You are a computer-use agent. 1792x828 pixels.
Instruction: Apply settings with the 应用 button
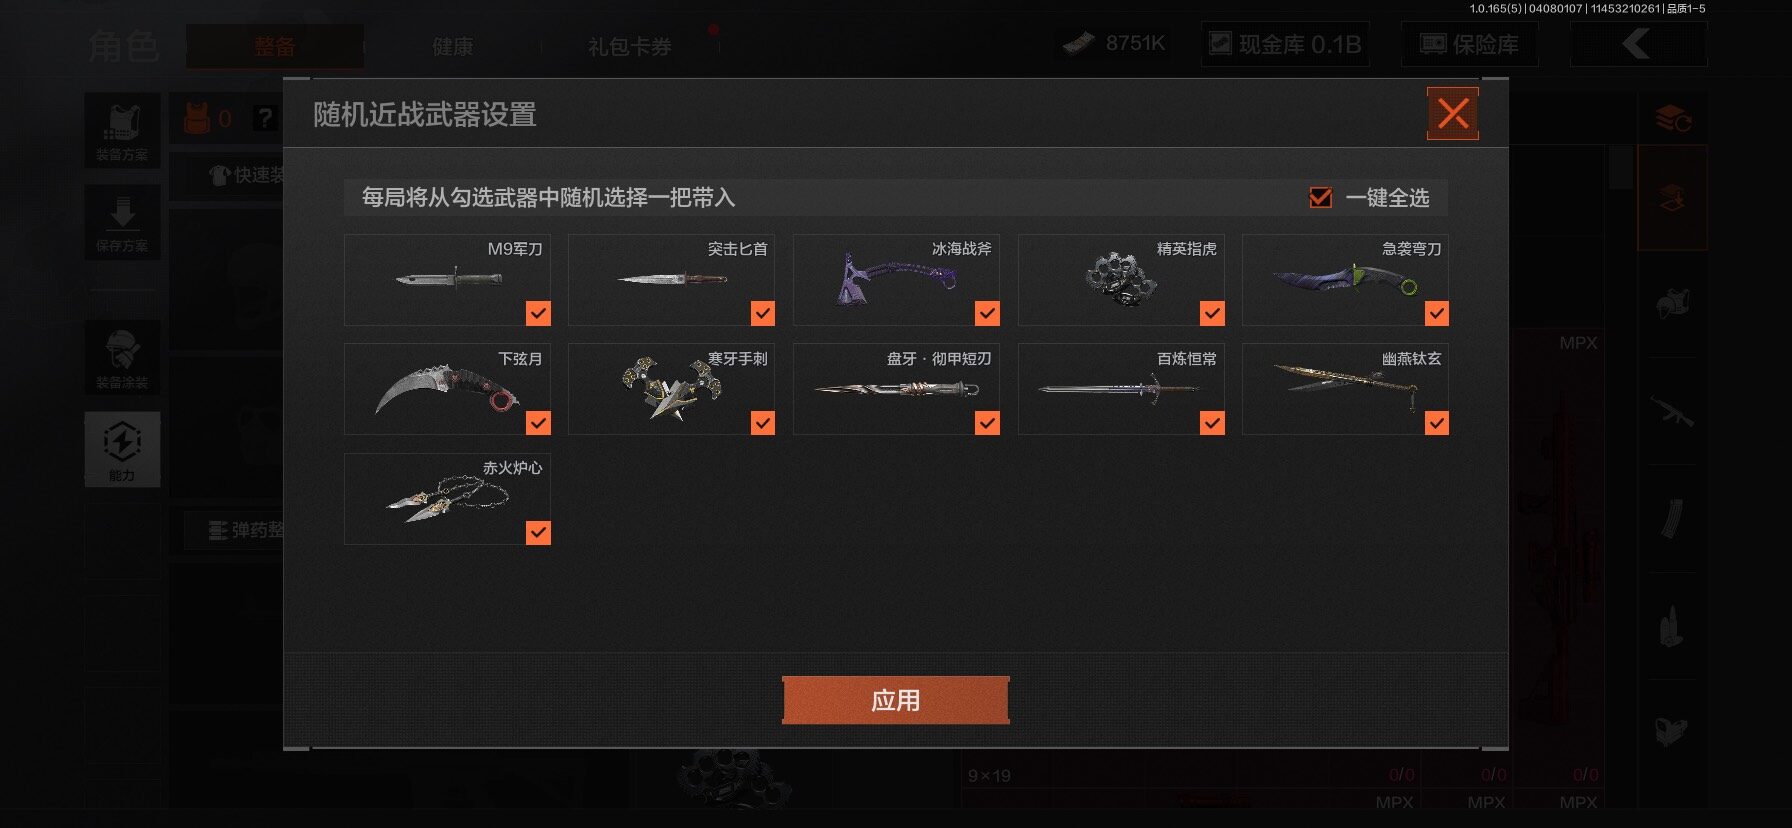(895, 700)
